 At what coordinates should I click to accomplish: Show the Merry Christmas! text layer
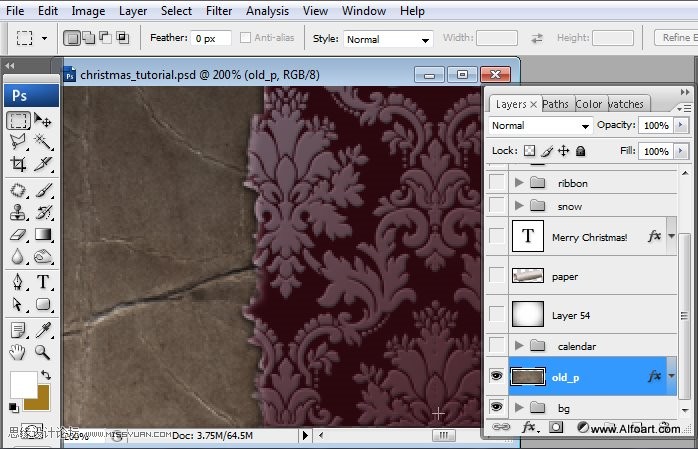coord(496,237)
